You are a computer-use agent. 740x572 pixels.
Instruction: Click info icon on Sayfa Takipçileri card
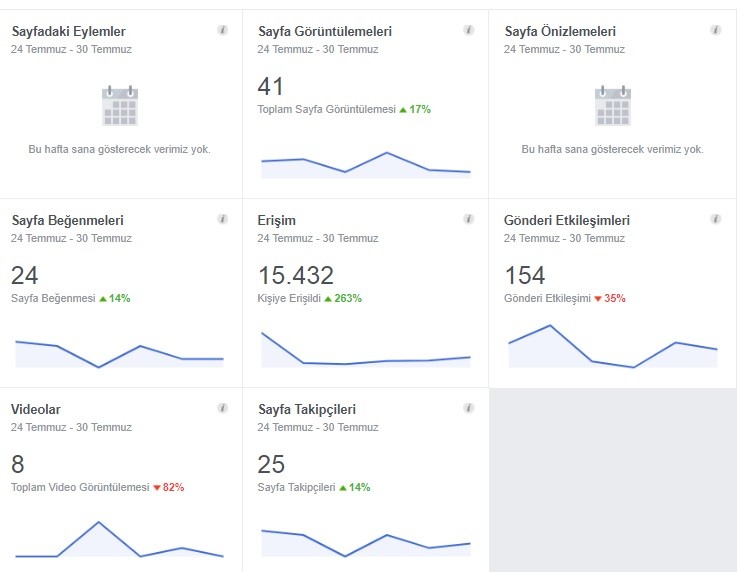pos(469,408)
